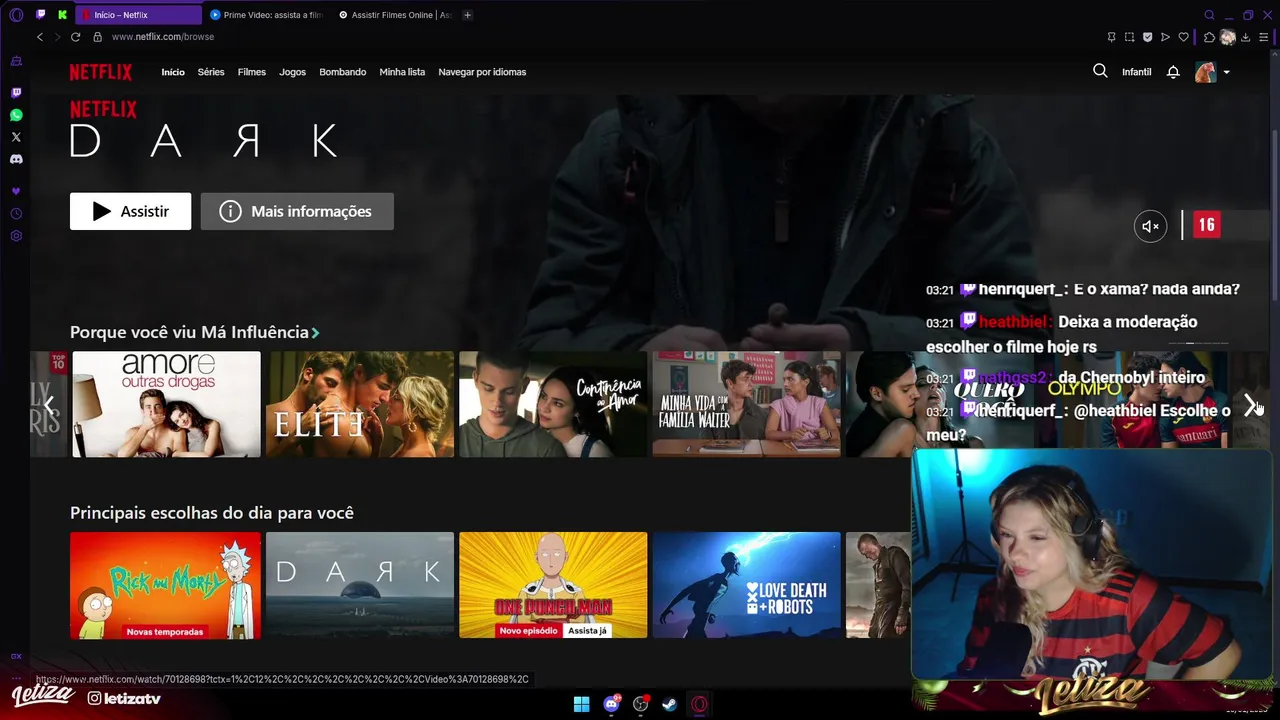This screenshot has height=720, width=1280.
Task: Open Dark thumbnail in daily picks
Action: pos(360,585)
